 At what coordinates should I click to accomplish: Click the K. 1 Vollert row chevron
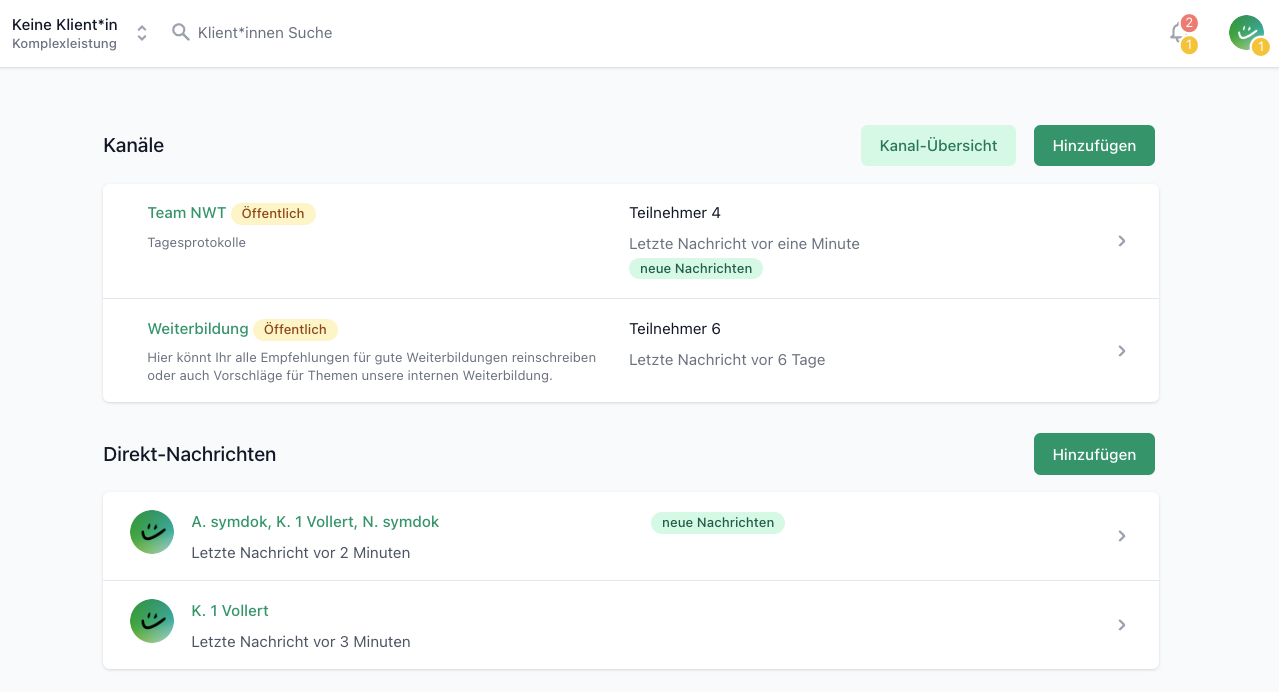pos(1122,625)
